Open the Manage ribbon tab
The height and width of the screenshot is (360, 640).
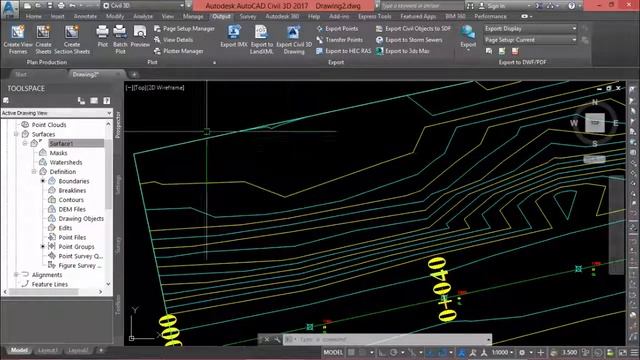[x=193, y=16]
